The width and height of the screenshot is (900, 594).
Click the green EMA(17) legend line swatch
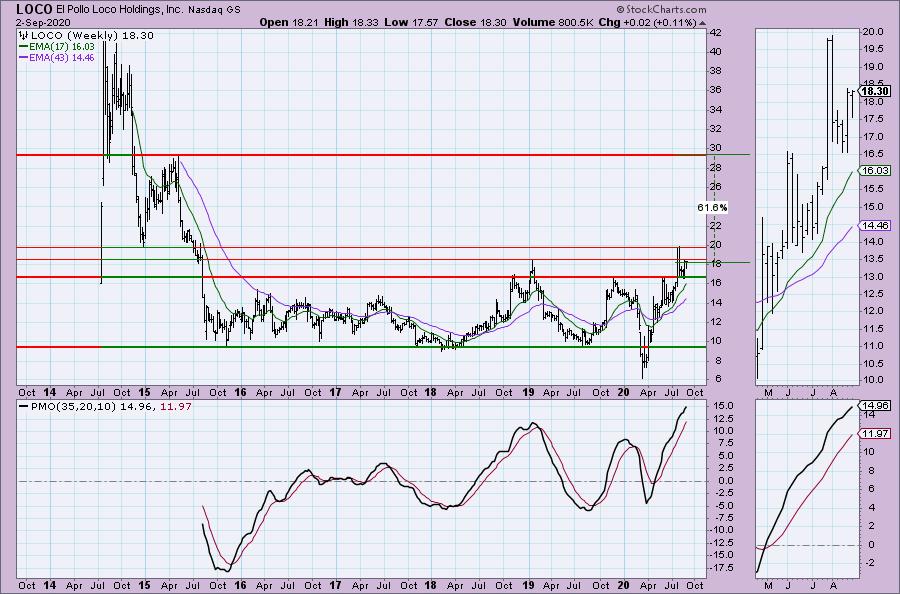(x=24, y=46)
